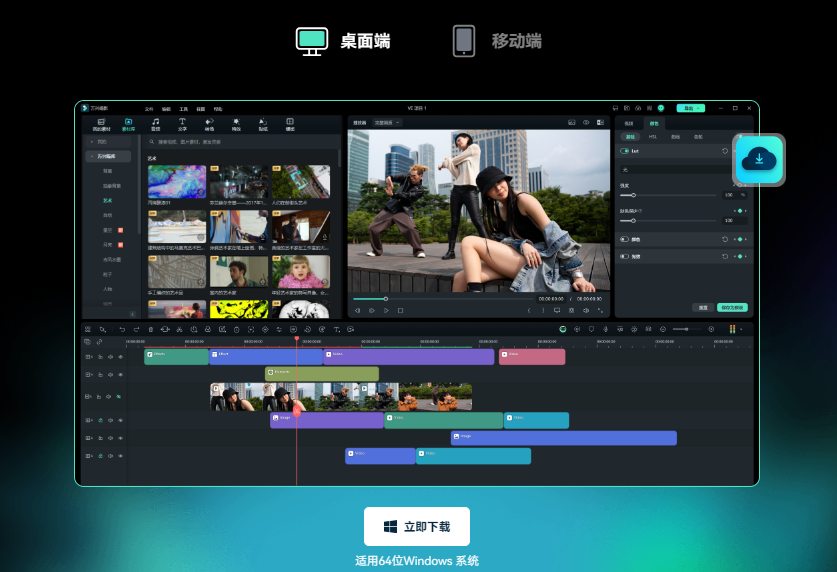Viewport: 837px width, 572px height.
Task: Click the media library search field
Action: (x=243, y=142)
